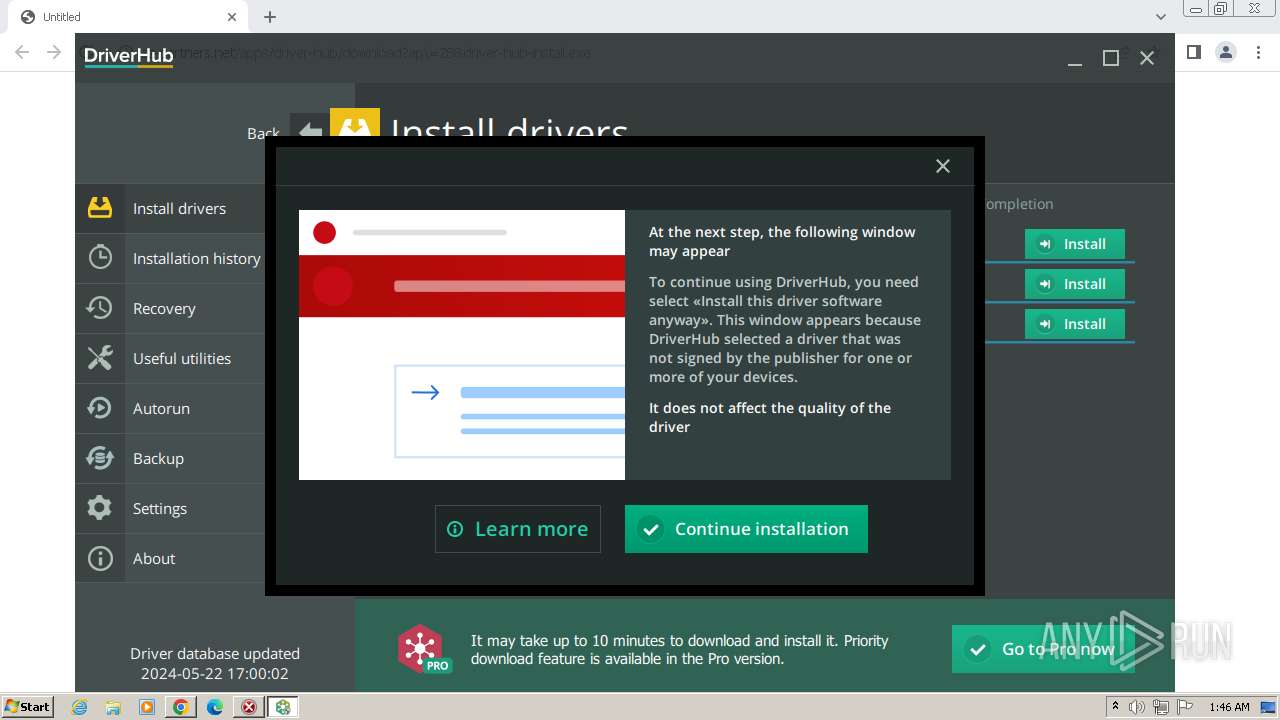
Task: Open About label in sidebar
Action: [154, 558]
